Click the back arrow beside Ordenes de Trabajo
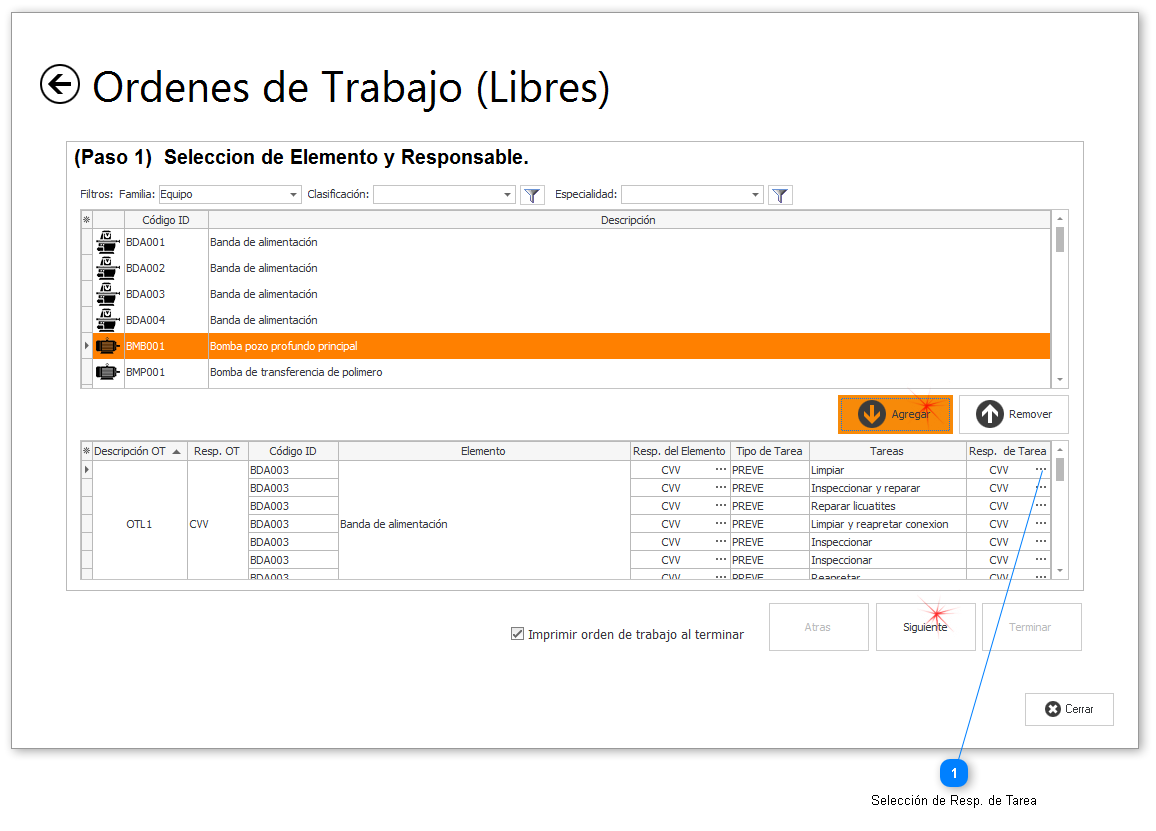 click(60, 85)
